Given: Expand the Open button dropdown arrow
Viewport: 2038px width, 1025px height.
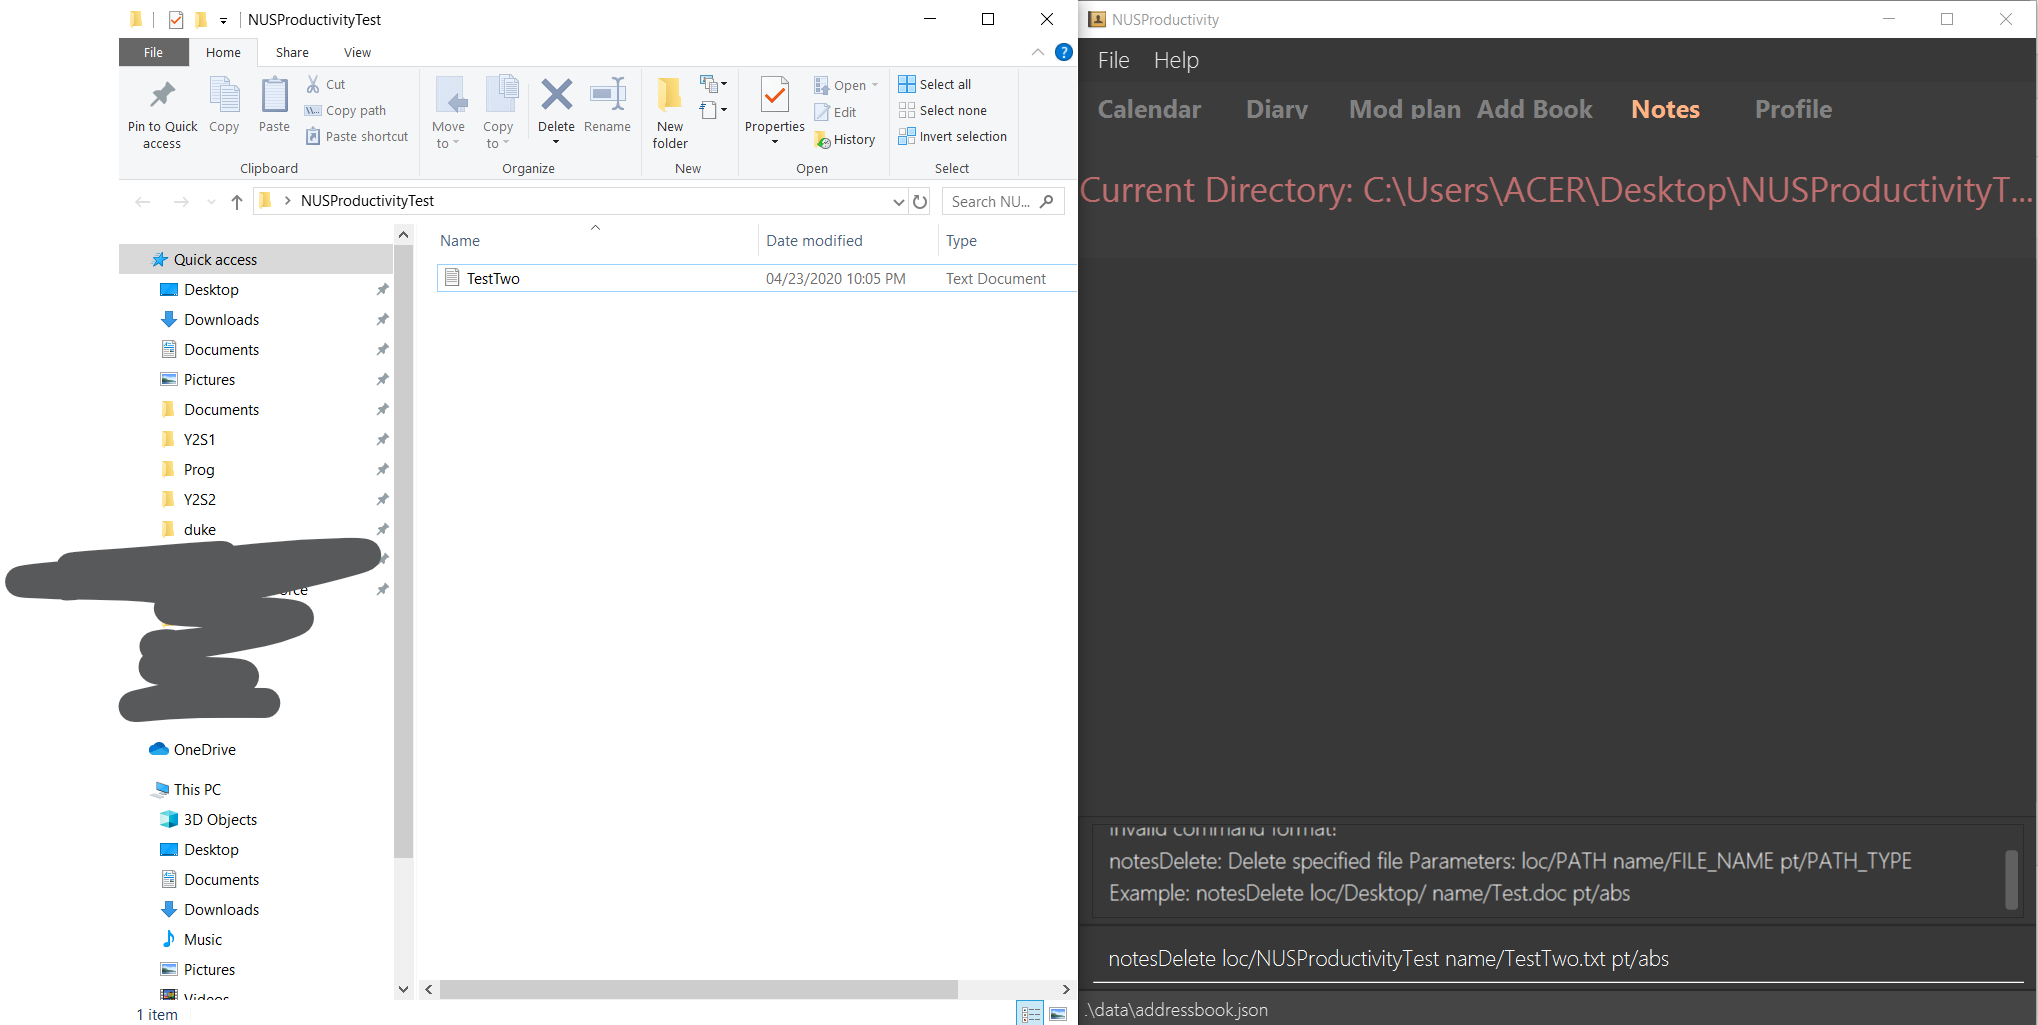Looking at the screenshot, I should pyautogui.click(x=875, y=85).
